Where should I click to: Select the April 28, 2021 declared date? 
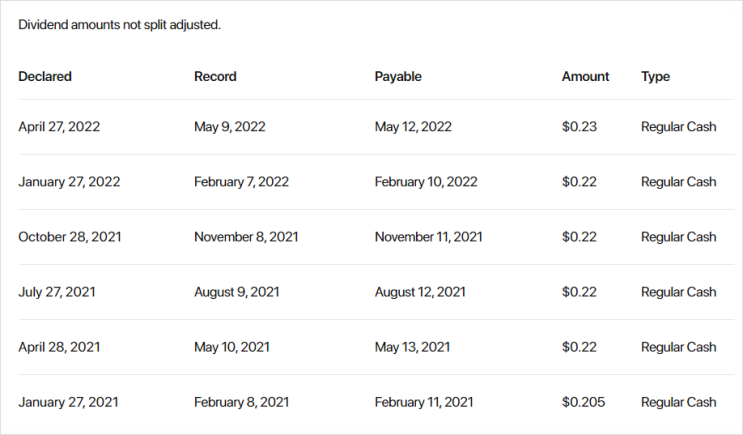[59, 347]
